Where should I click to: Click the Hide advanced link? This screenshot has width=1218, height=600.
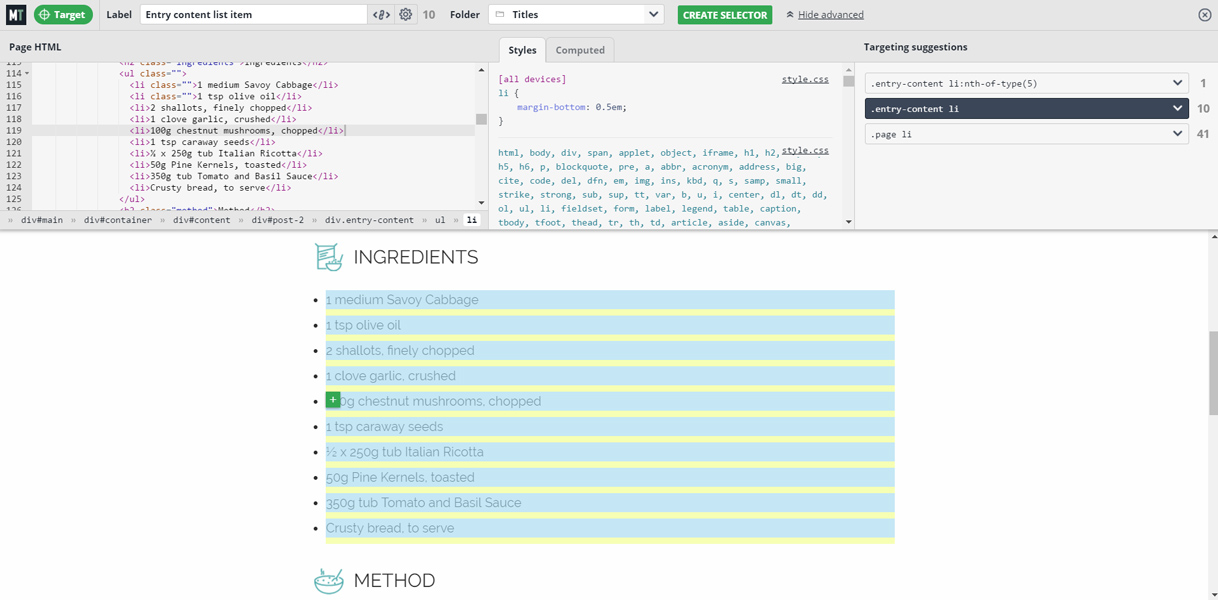[830, 15]
